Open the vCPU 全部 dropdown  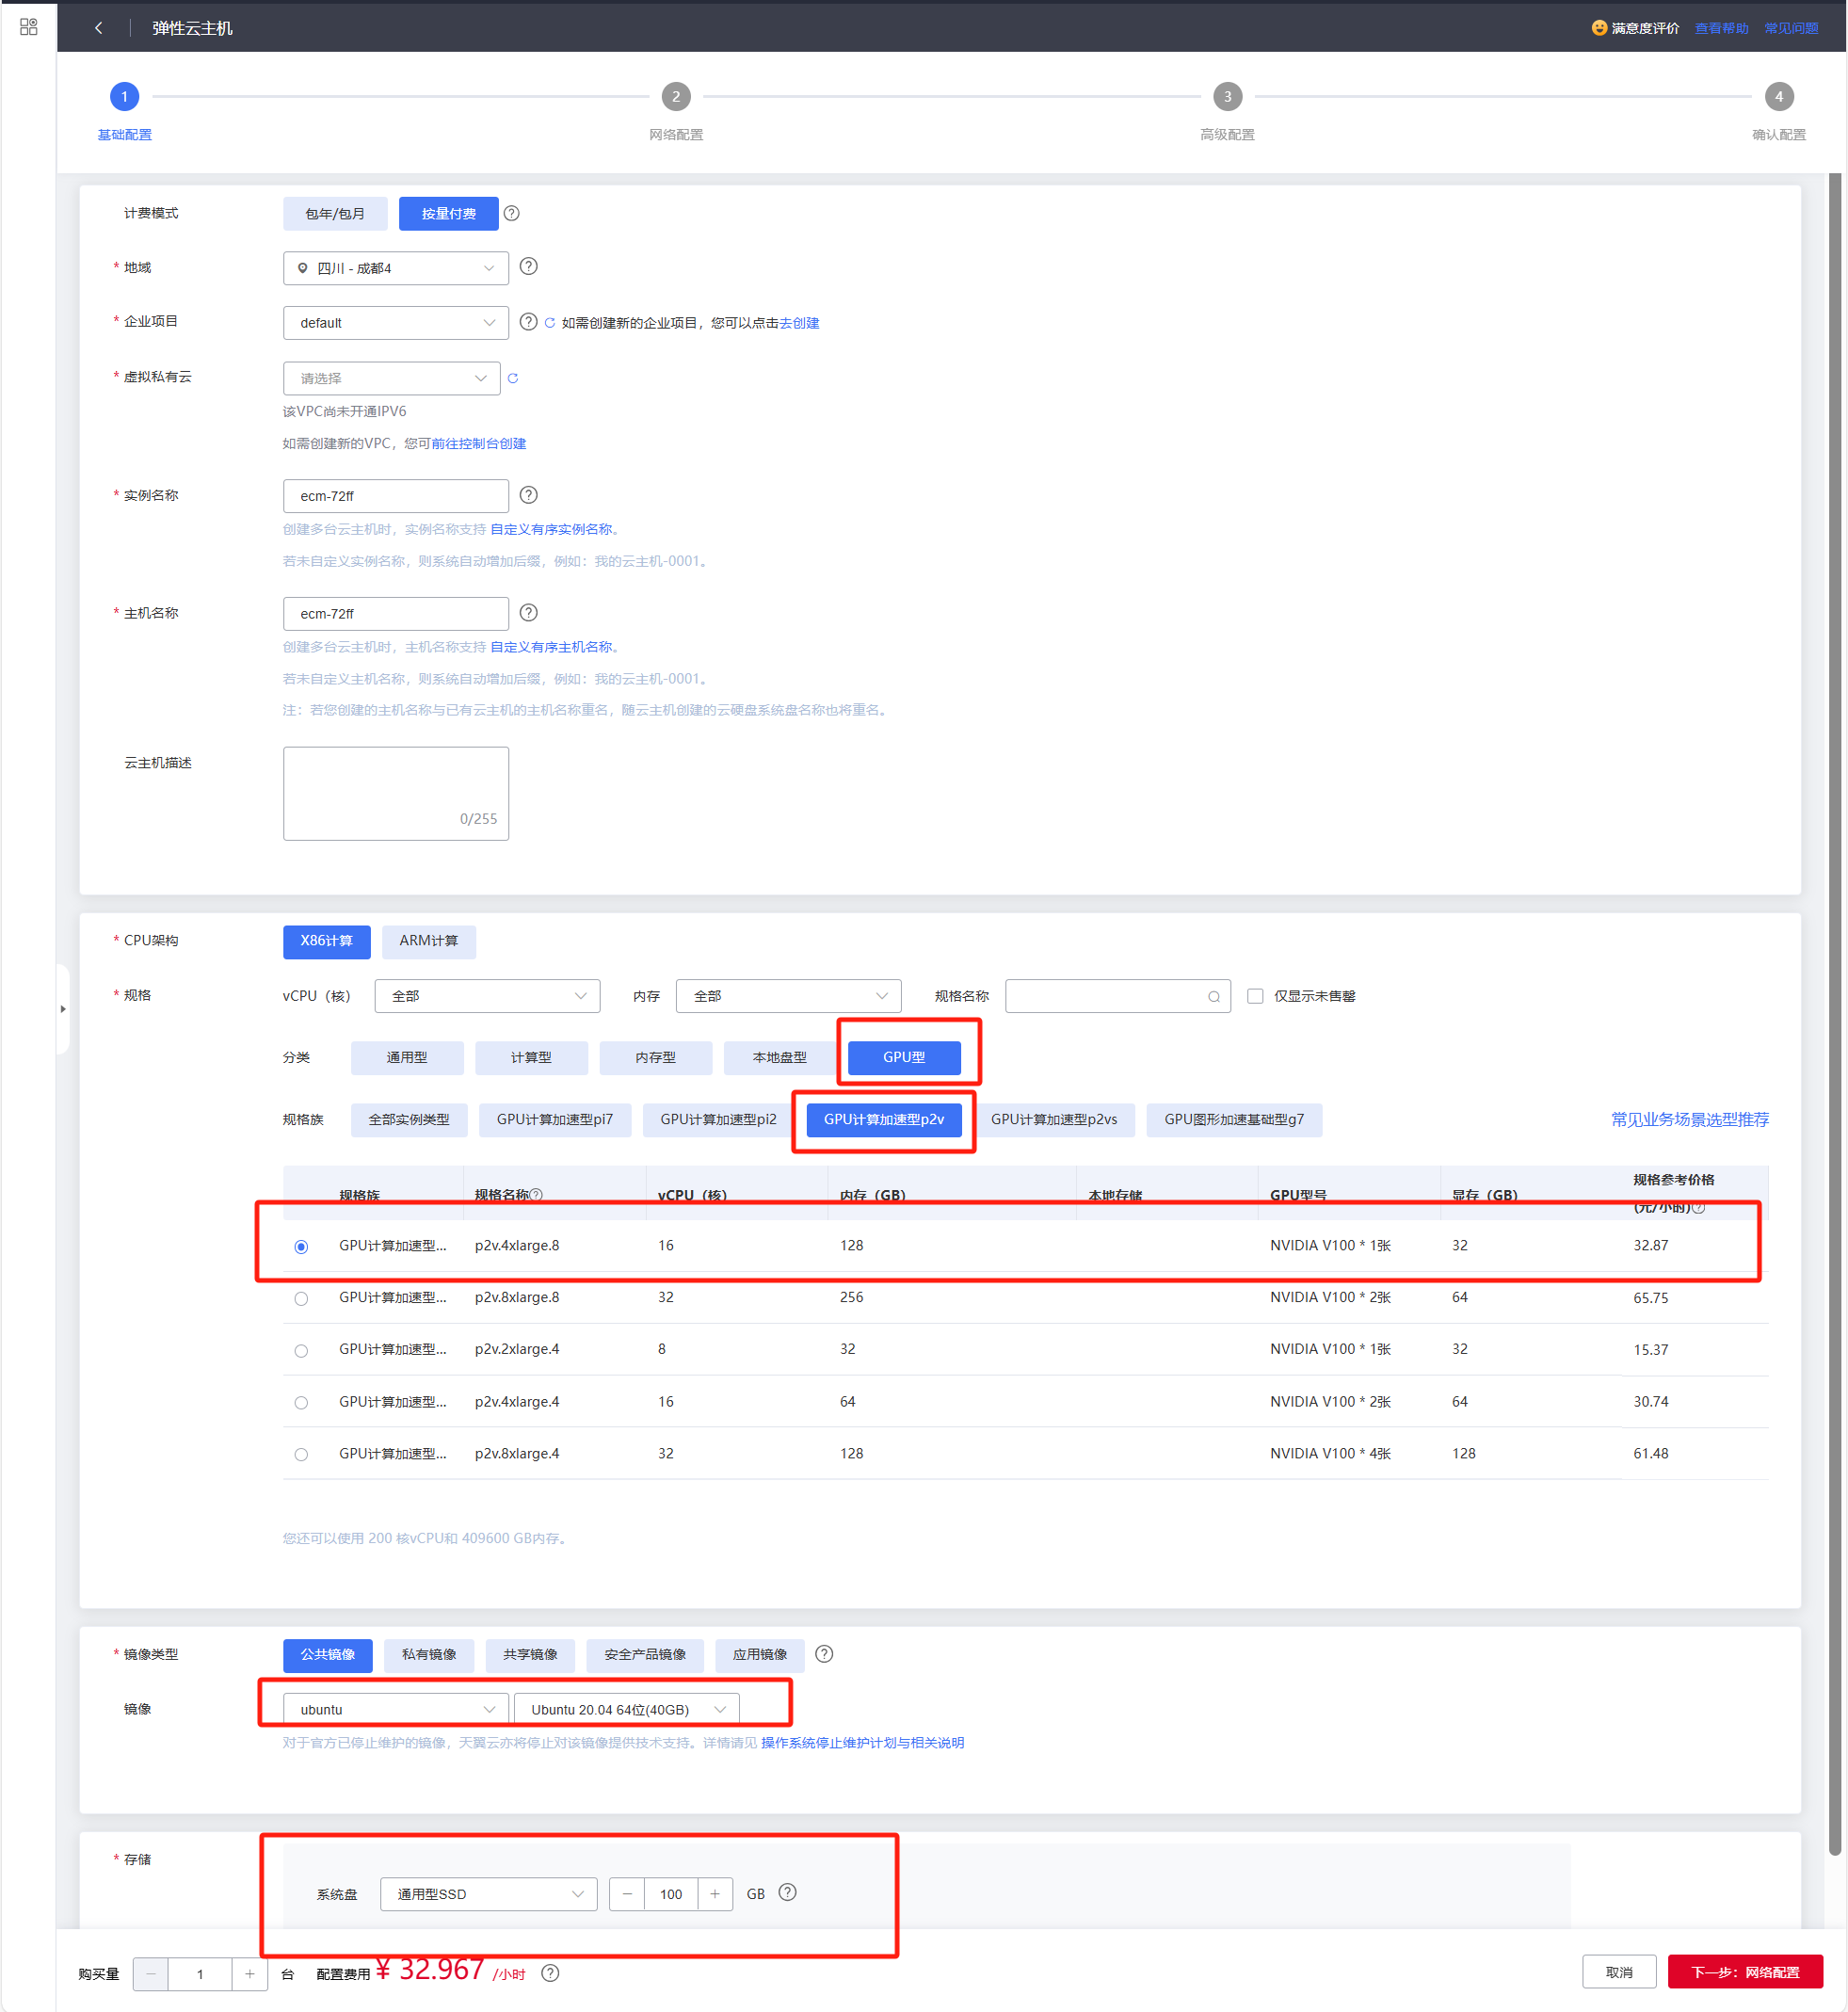pos(488,996)
